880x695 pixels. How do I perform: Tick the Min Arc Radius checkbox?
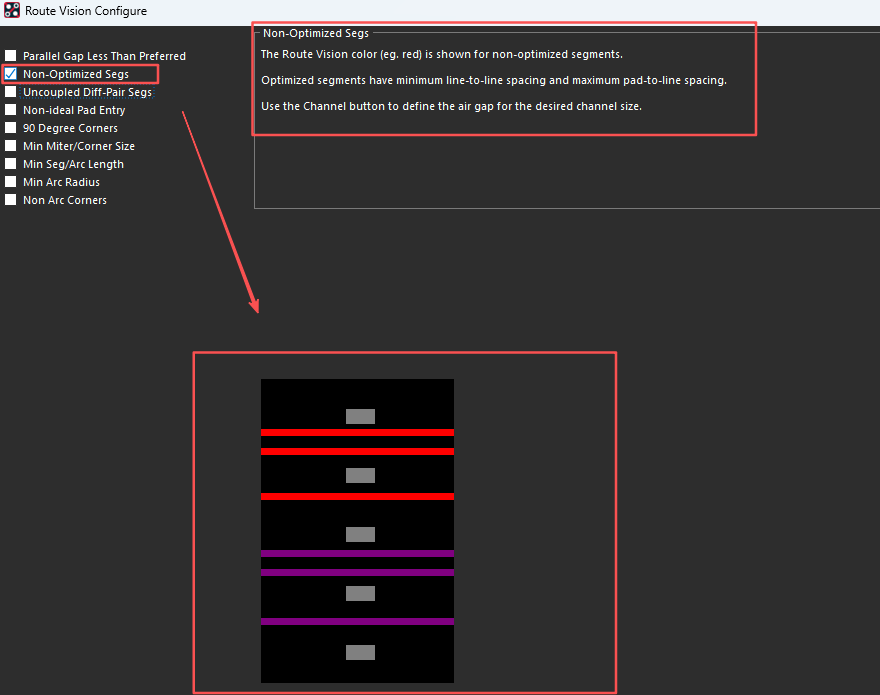tap(11, 182)
